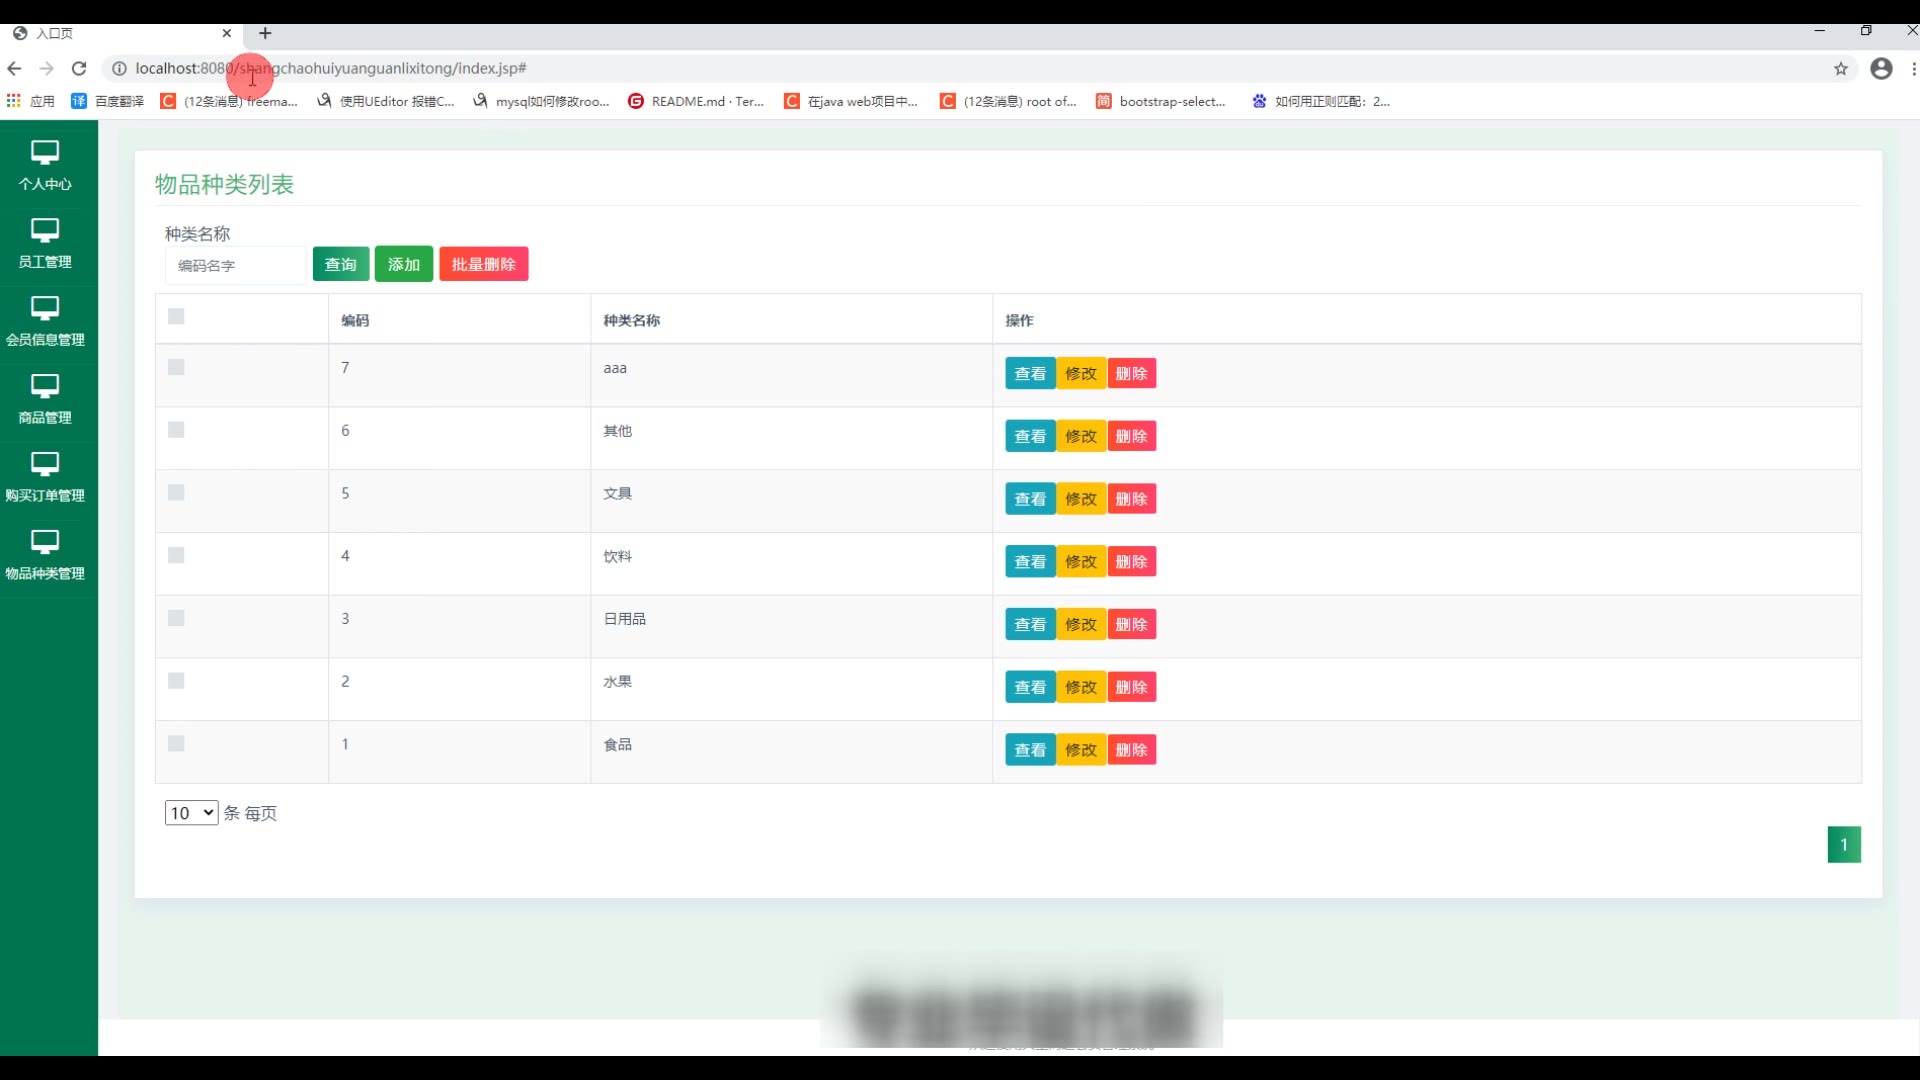
Task: Open 商品管理 sidebar icon
Action: tap(45, 386)
